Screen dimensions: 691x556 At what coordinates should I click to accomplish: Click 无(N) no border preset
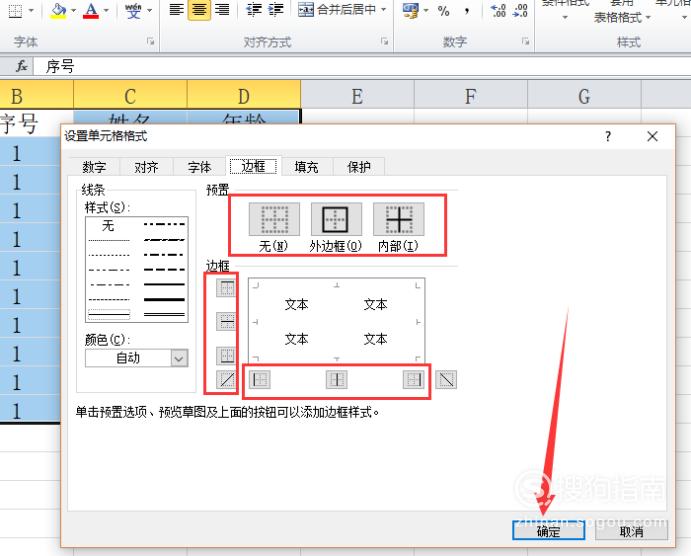point(274,219)
